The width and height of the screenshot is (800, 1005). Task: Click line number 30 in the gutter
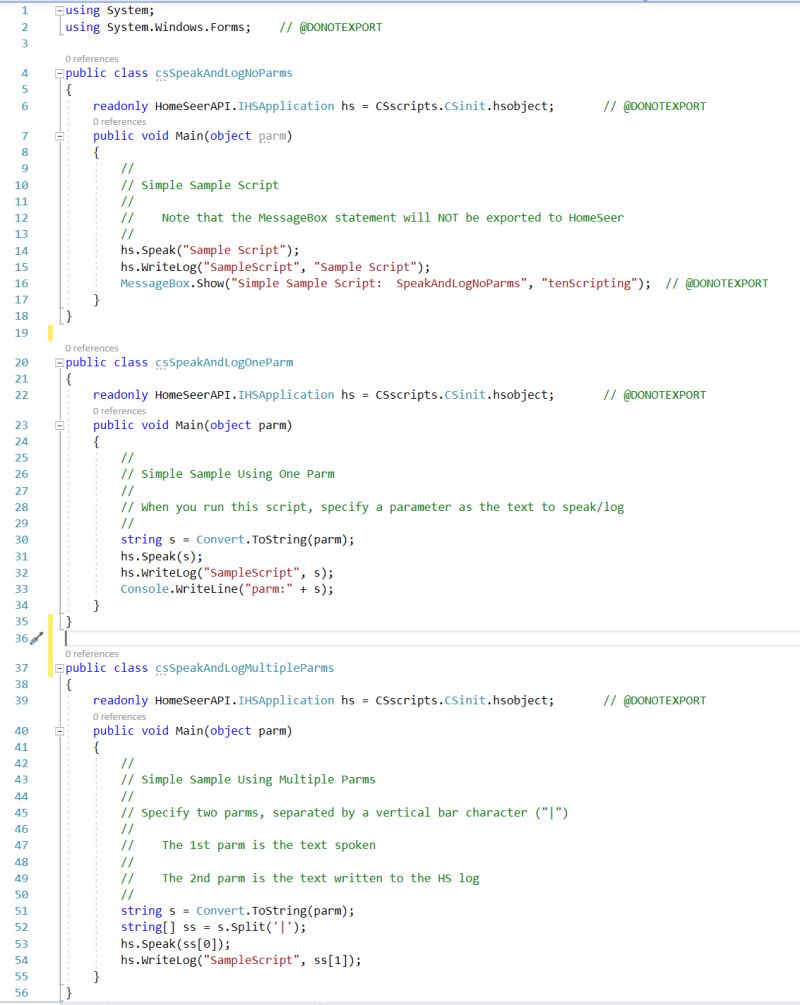pos(21,540)
